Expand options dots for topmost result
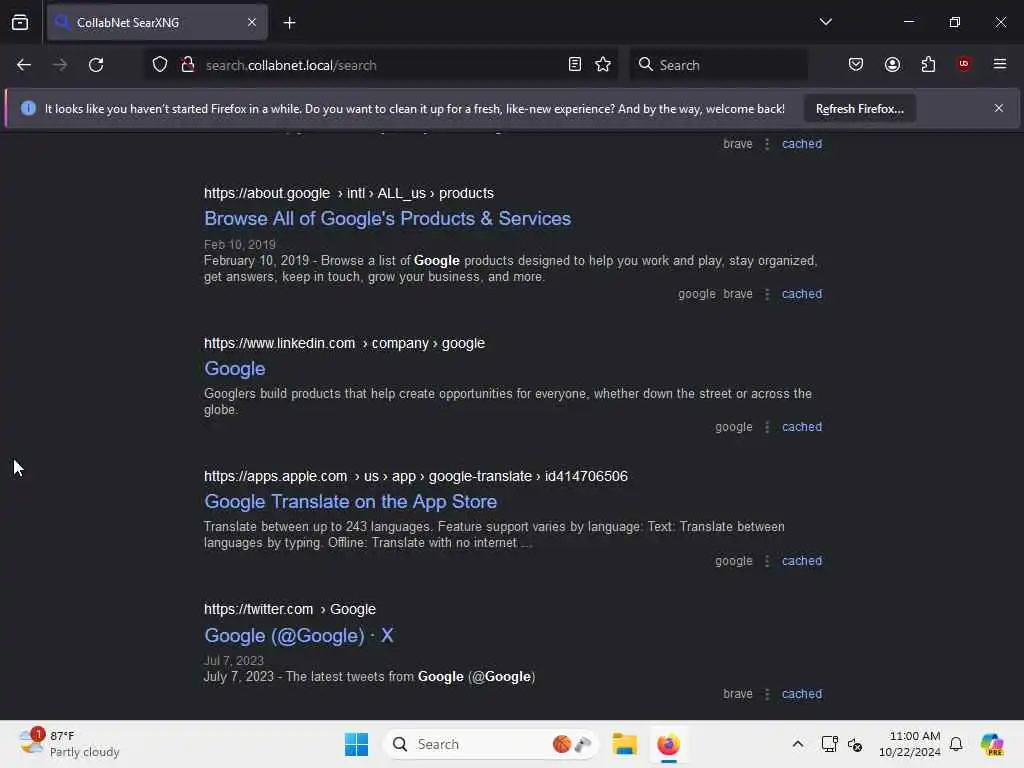Screen dimensions: 1024x768 [767, 144]
